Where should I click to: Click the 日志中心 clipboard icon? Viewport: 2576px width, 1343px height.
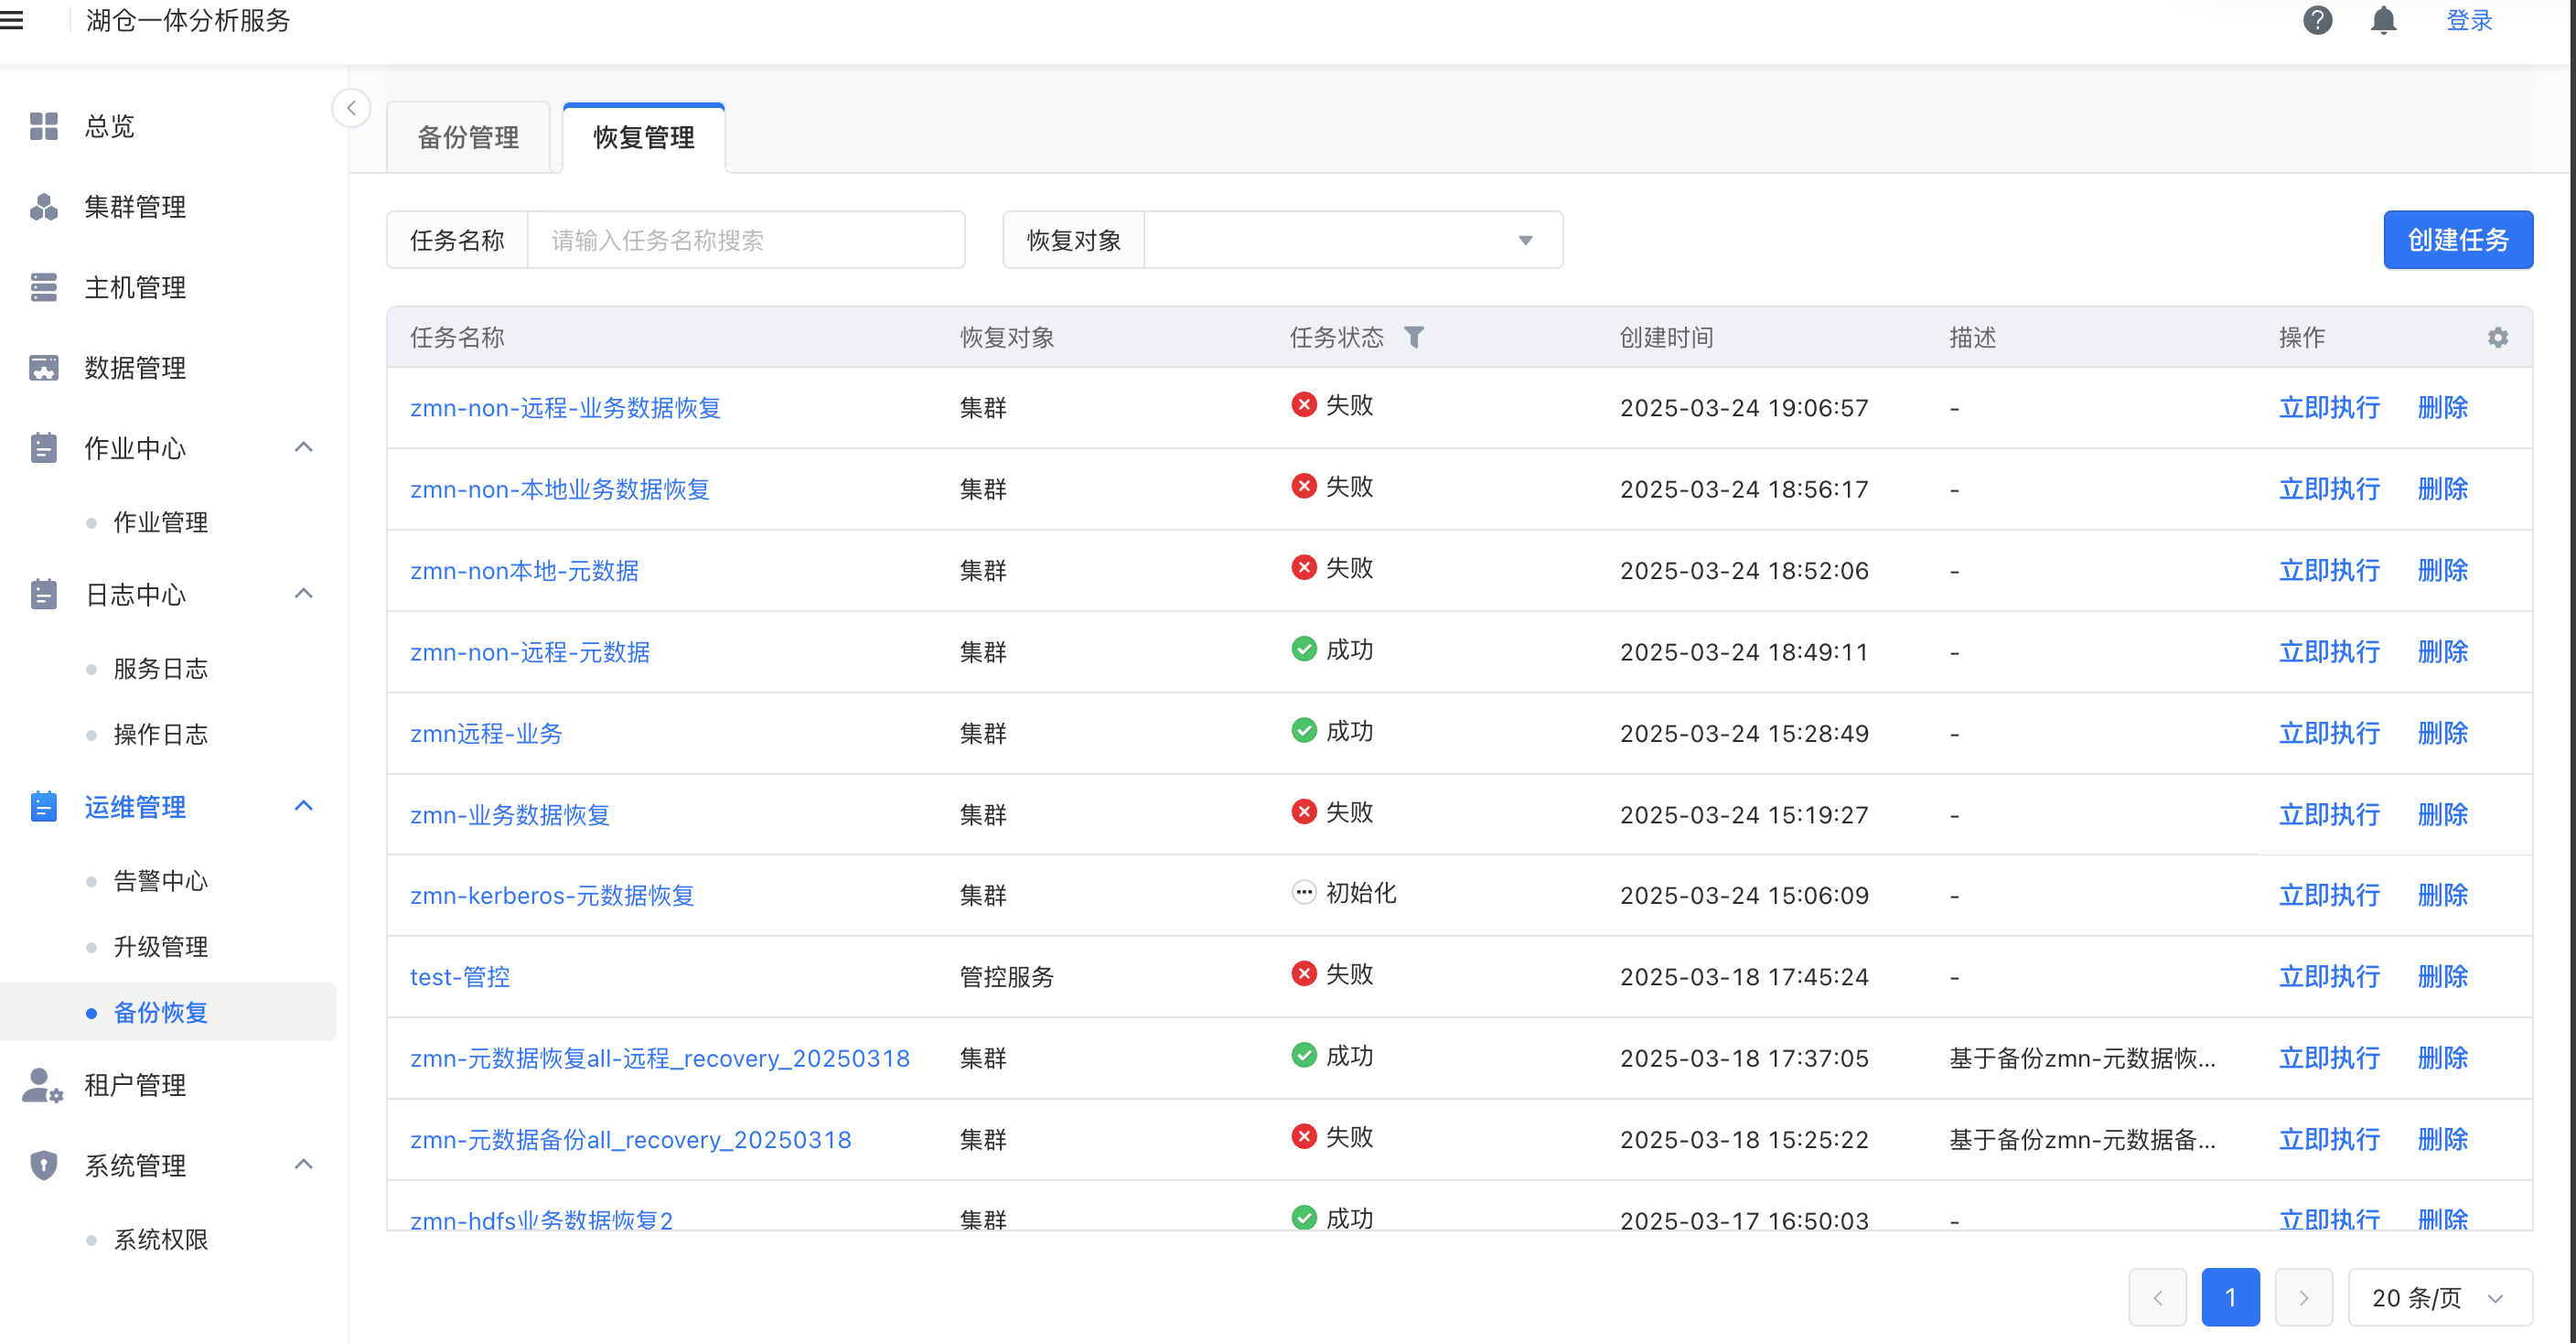[43, 594]
